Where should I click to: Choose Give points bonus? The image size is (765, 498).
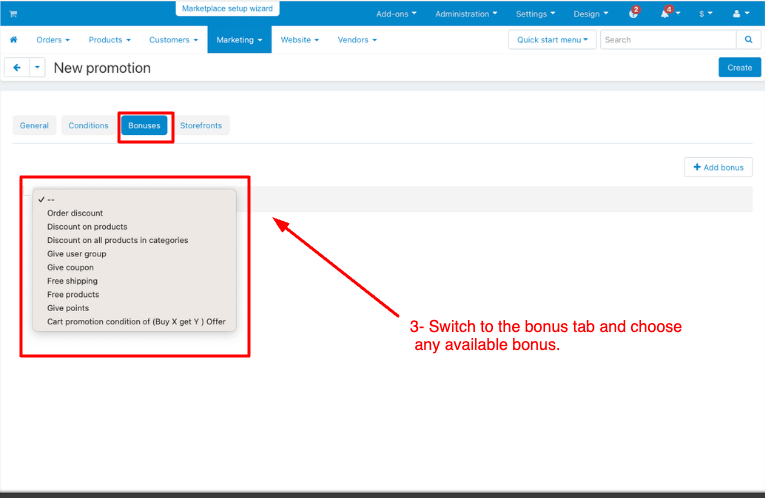pyautogui.click(x=134, y=308)
